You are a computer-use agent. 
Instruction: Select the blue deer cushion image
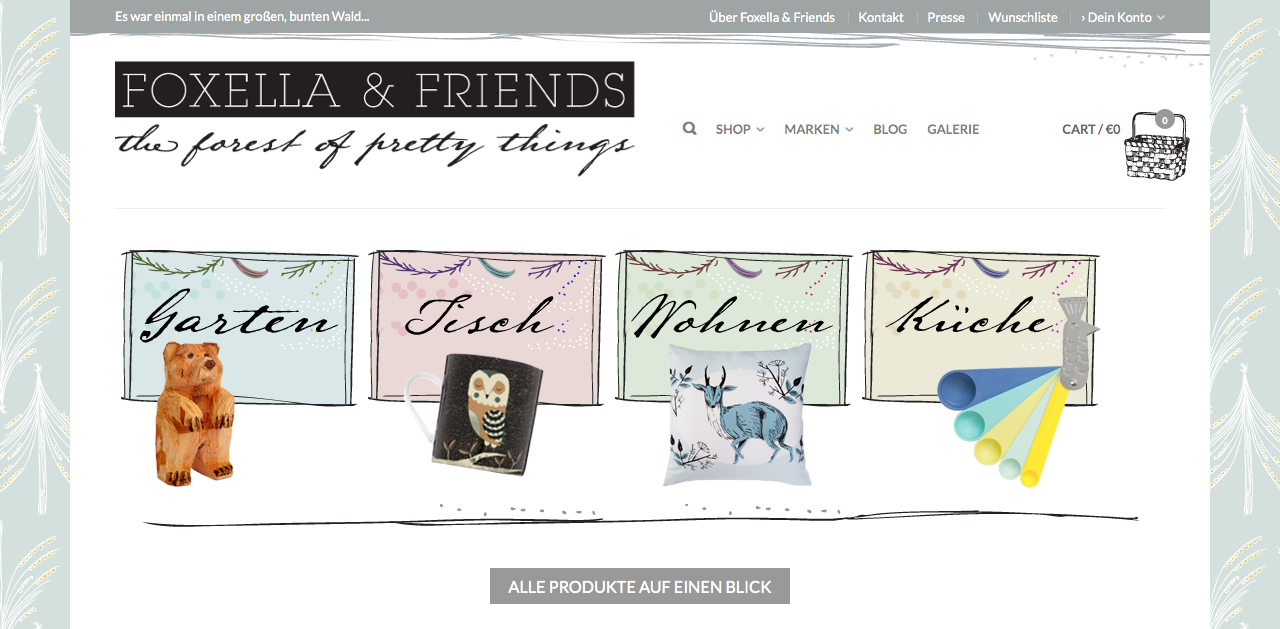[x=738, y=414]
